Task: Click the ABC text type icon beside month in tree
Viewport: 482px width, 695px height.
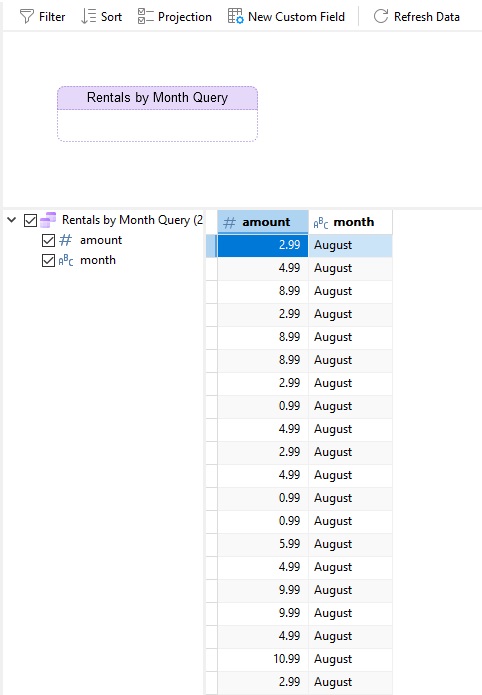Action: point(66,260)
